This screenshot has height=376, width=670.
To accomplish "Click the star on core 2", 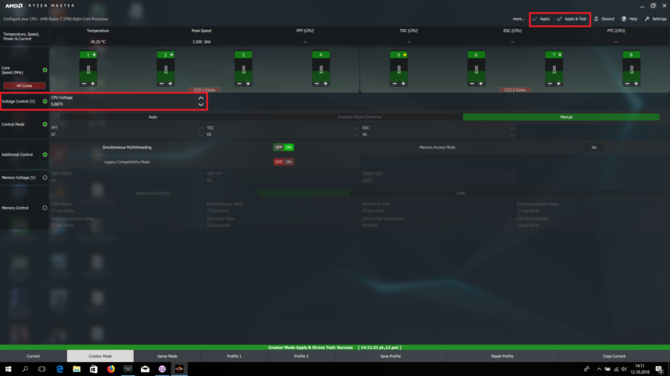I will (171, 55).
